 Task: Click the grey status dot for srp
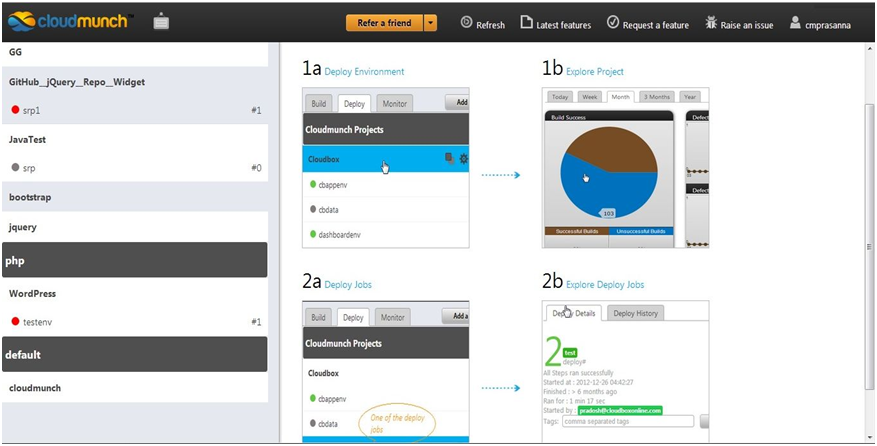(x=15, y=167)
